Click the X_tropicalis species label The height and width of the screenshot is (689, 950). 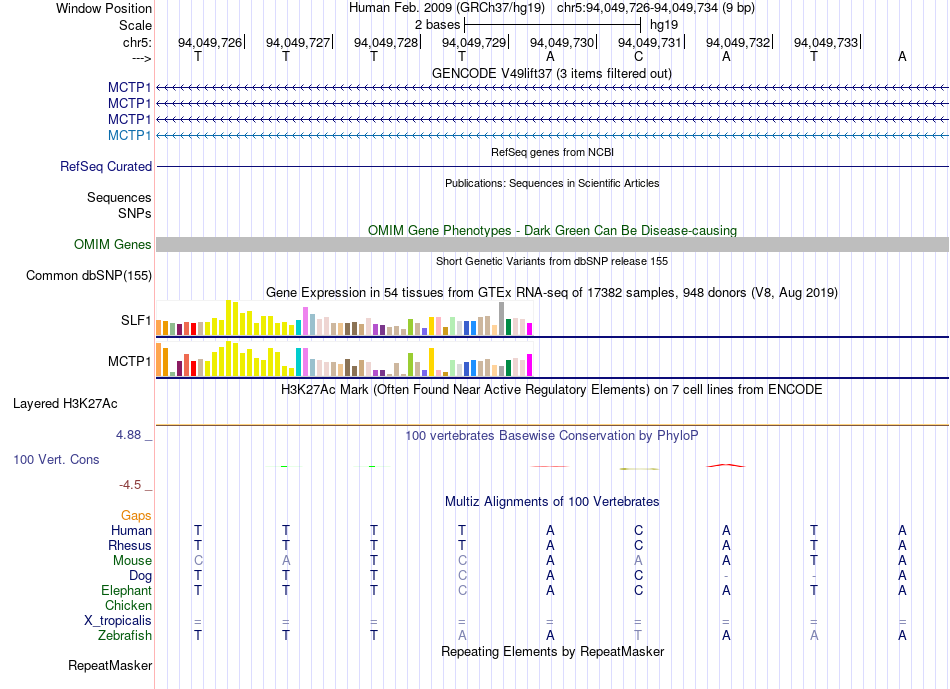coord(118,621)
